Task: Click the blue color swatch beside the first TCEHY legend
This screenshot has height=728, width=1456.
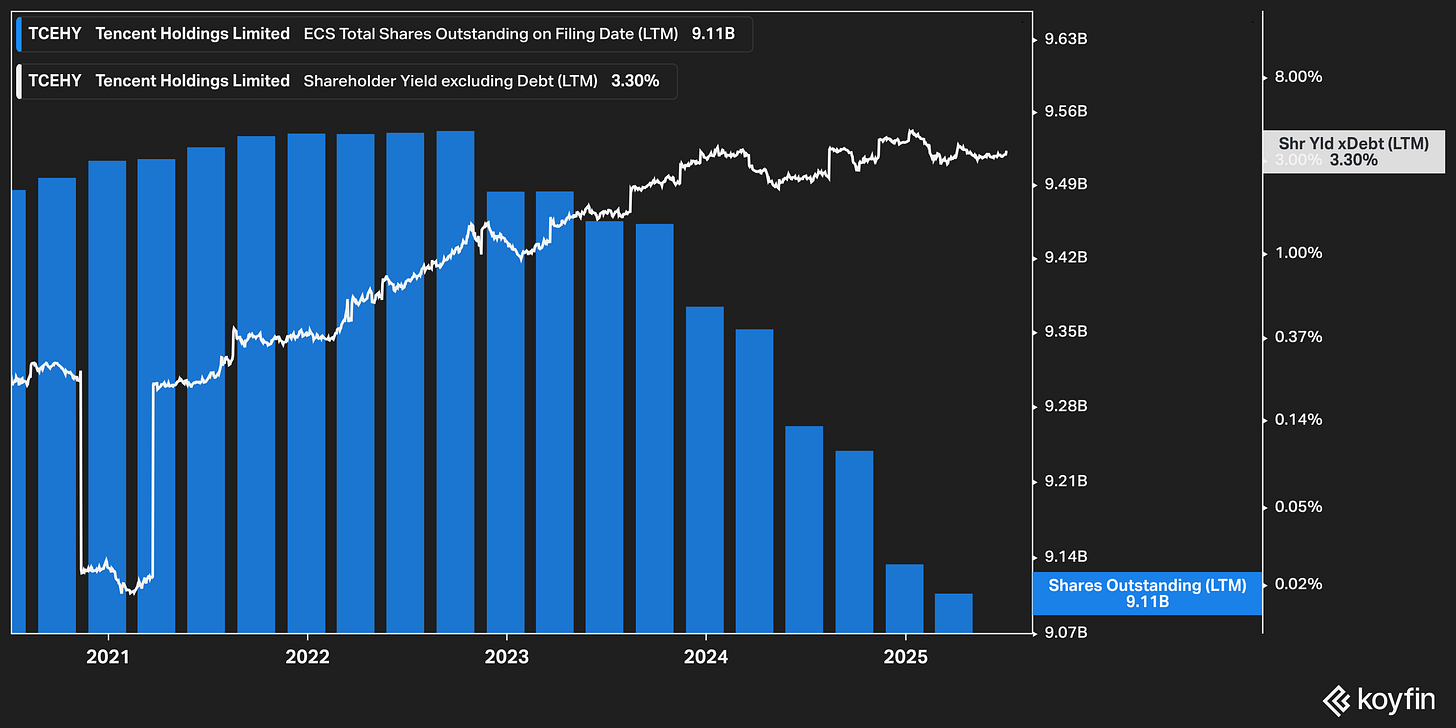Action: pyautogui.click(x=20, y=33)
